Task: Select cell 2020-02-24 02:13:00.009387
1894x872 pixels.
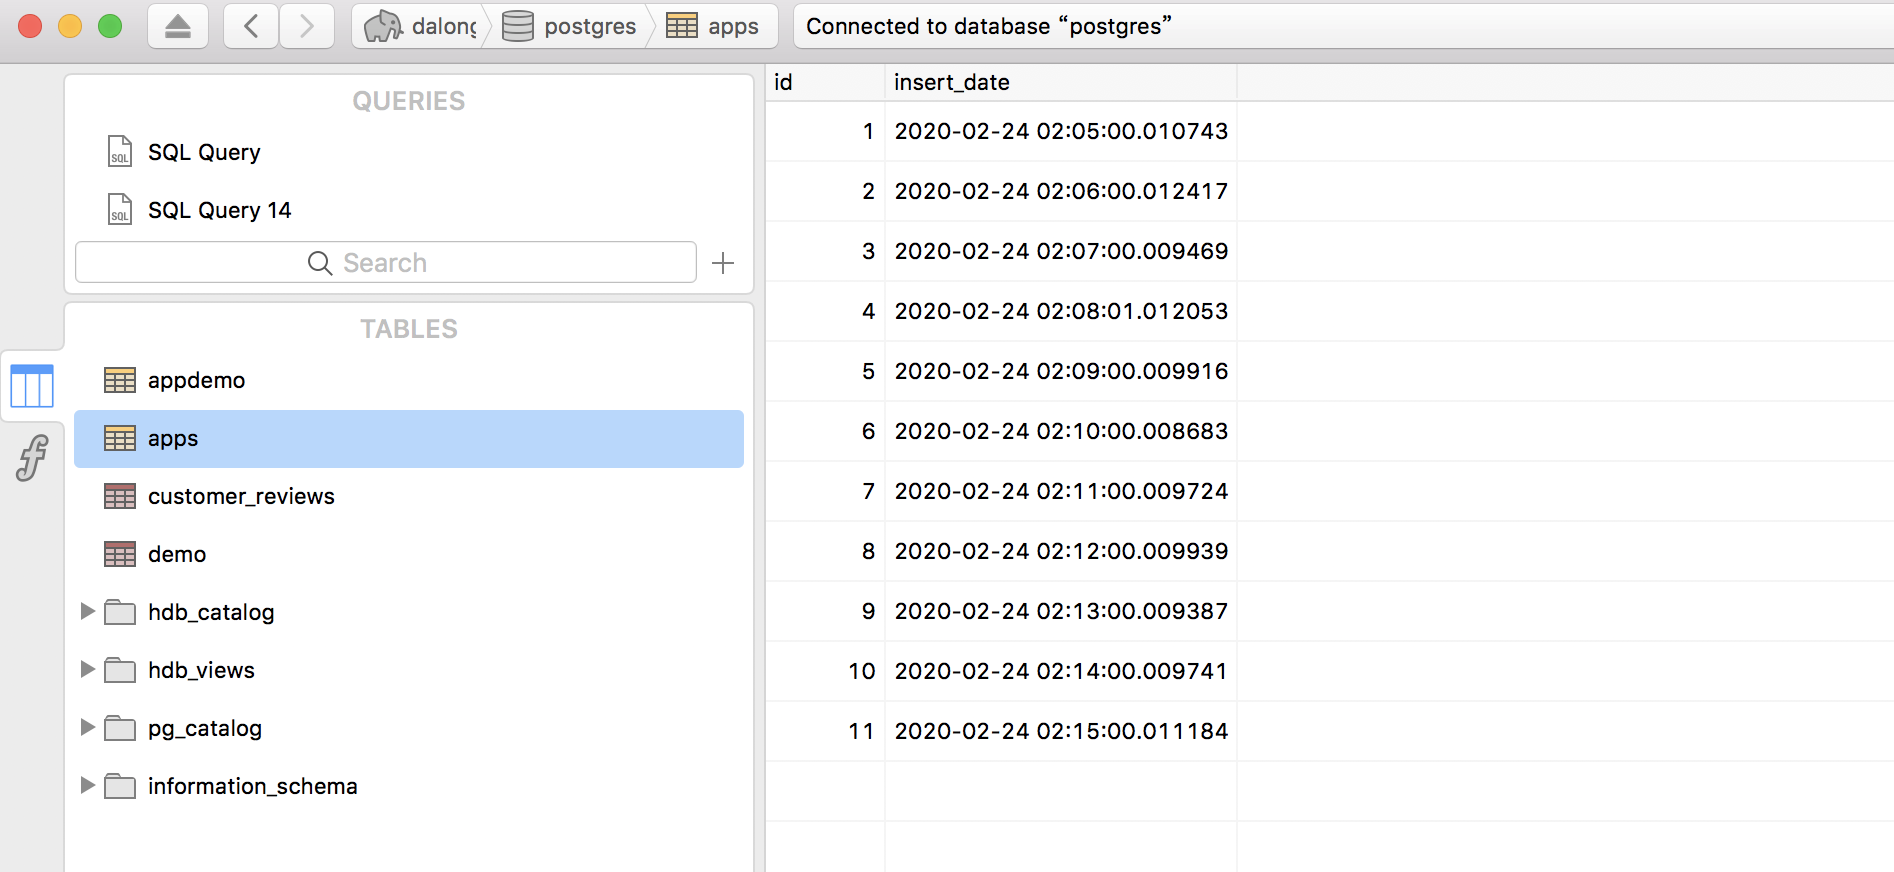Action: coord(1061,611)
